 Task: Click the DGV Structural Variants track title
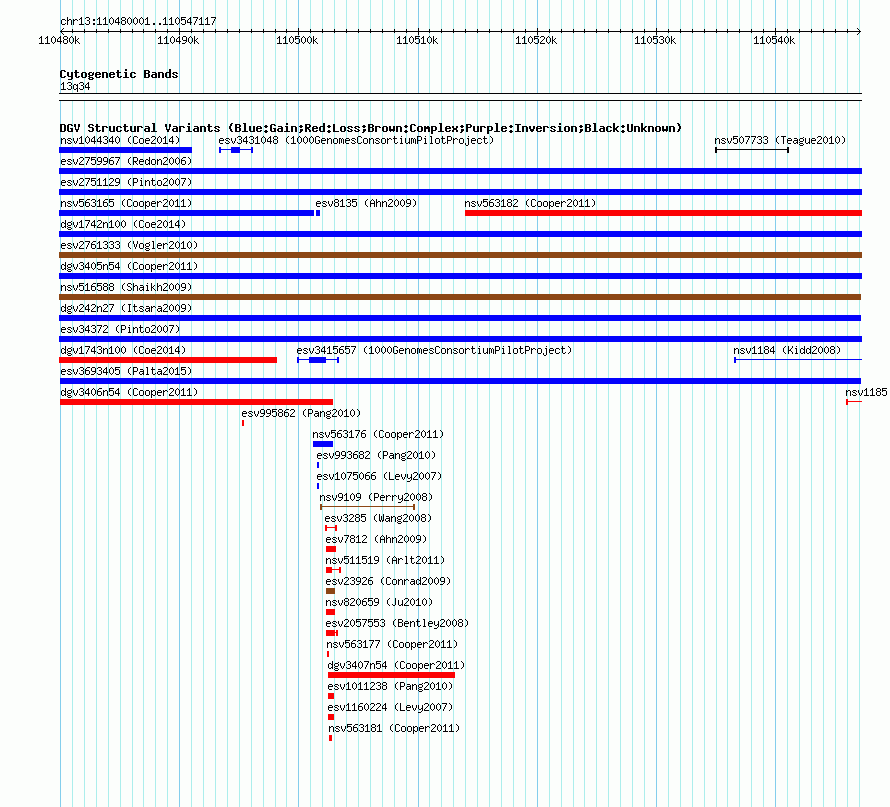point(371,128)
